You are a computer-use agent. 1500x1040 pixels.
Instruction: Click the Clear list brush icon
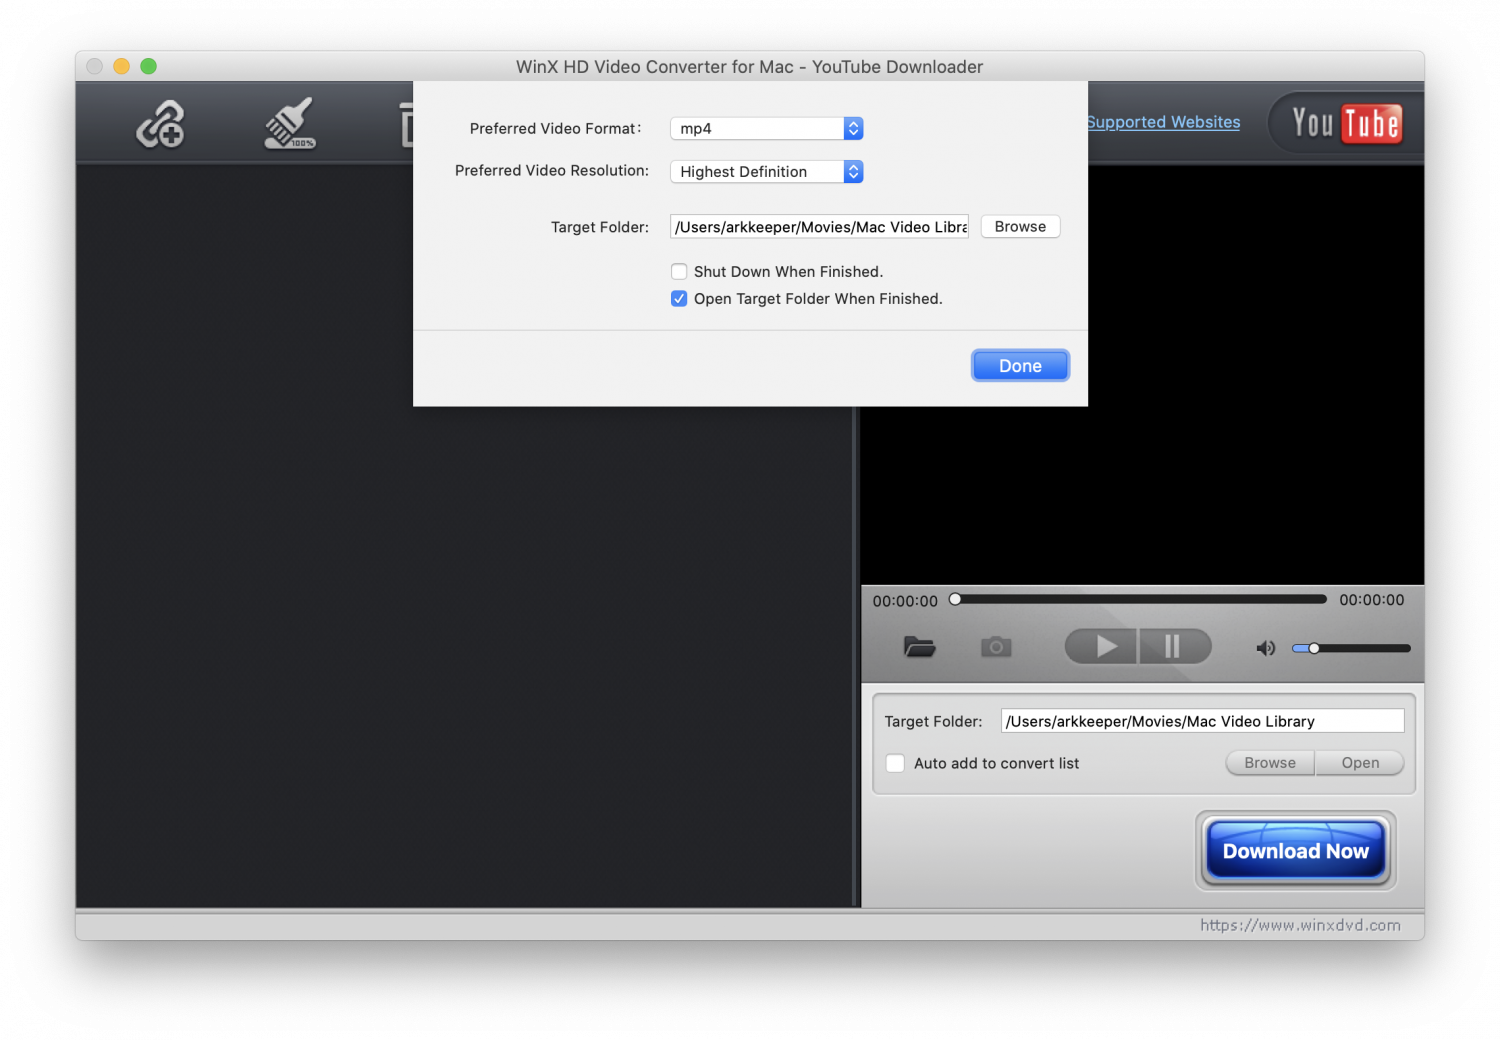coord(290,124)
